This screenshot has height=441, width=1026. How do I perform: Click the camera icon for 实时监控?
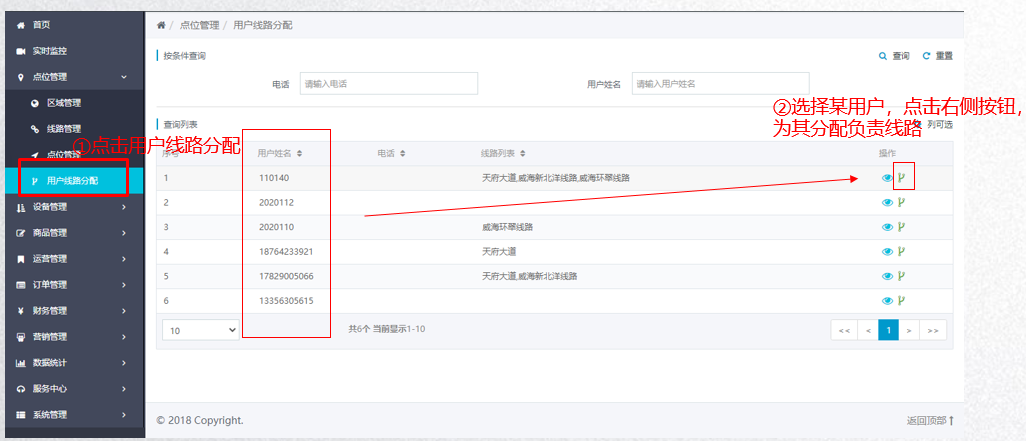(x=20, y=51)
